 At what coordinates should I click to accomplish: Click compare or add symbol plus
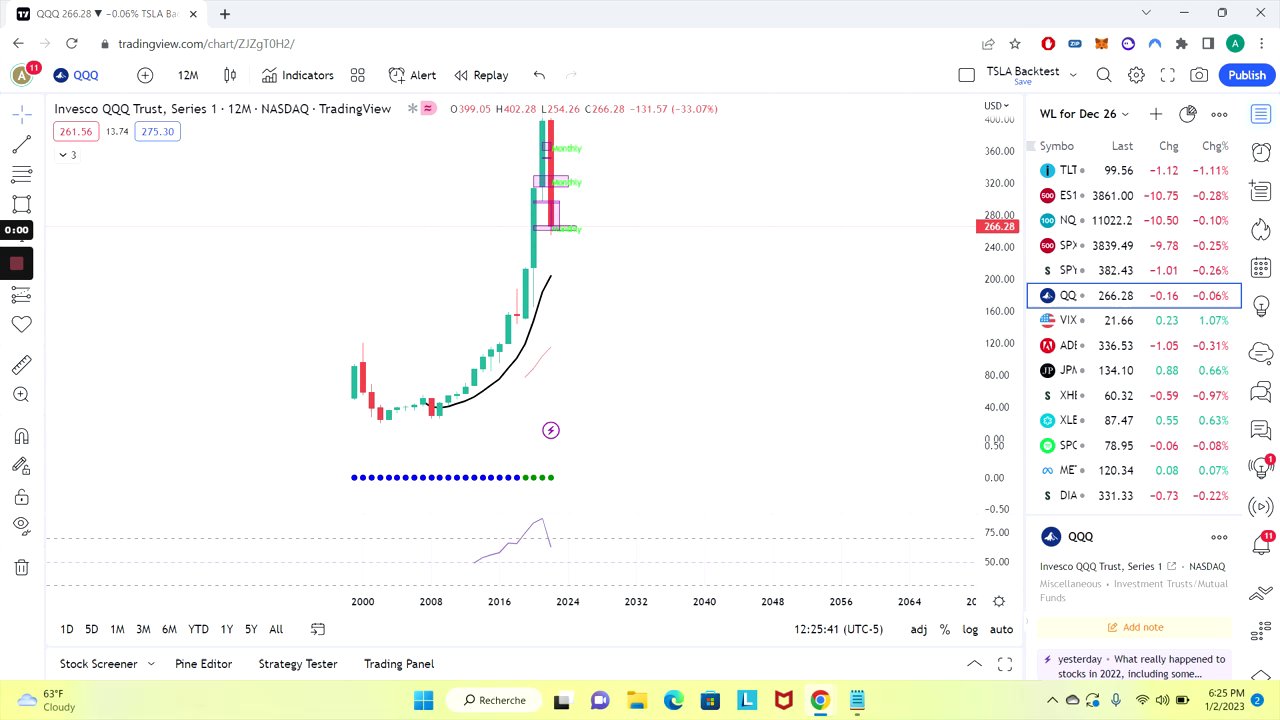145,75
